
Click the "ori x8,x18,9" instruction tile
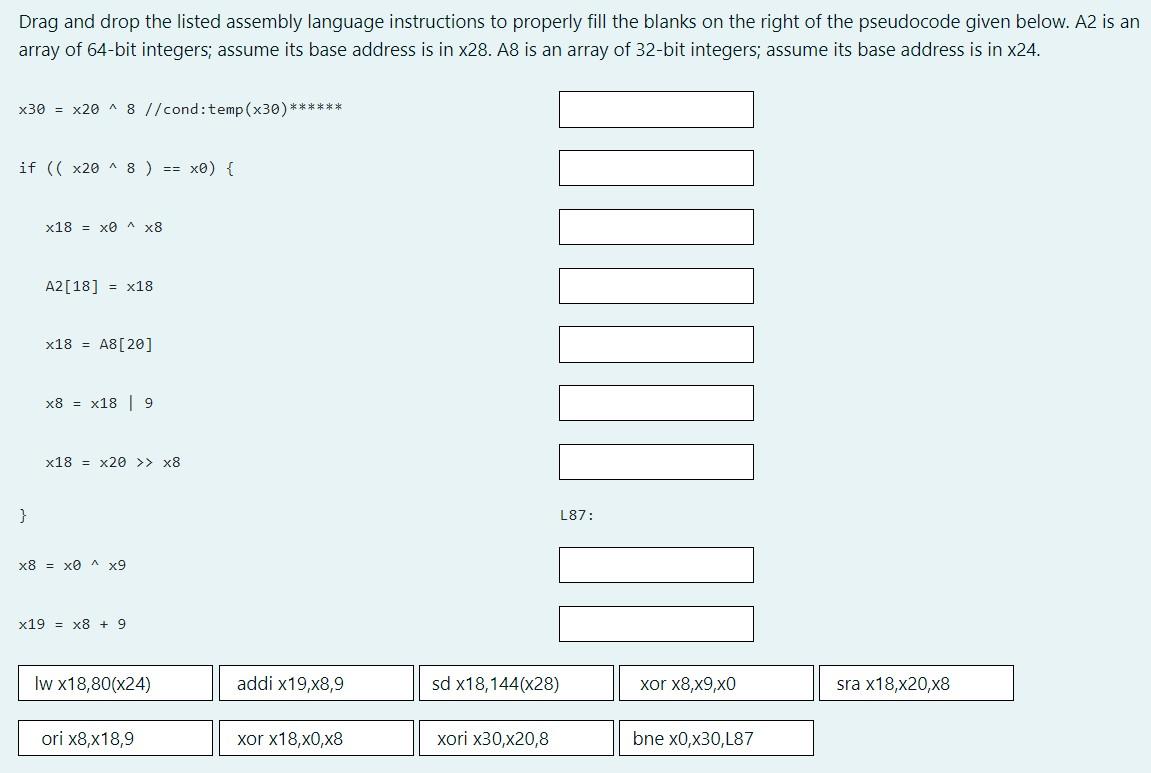click(x=114, y=738)
